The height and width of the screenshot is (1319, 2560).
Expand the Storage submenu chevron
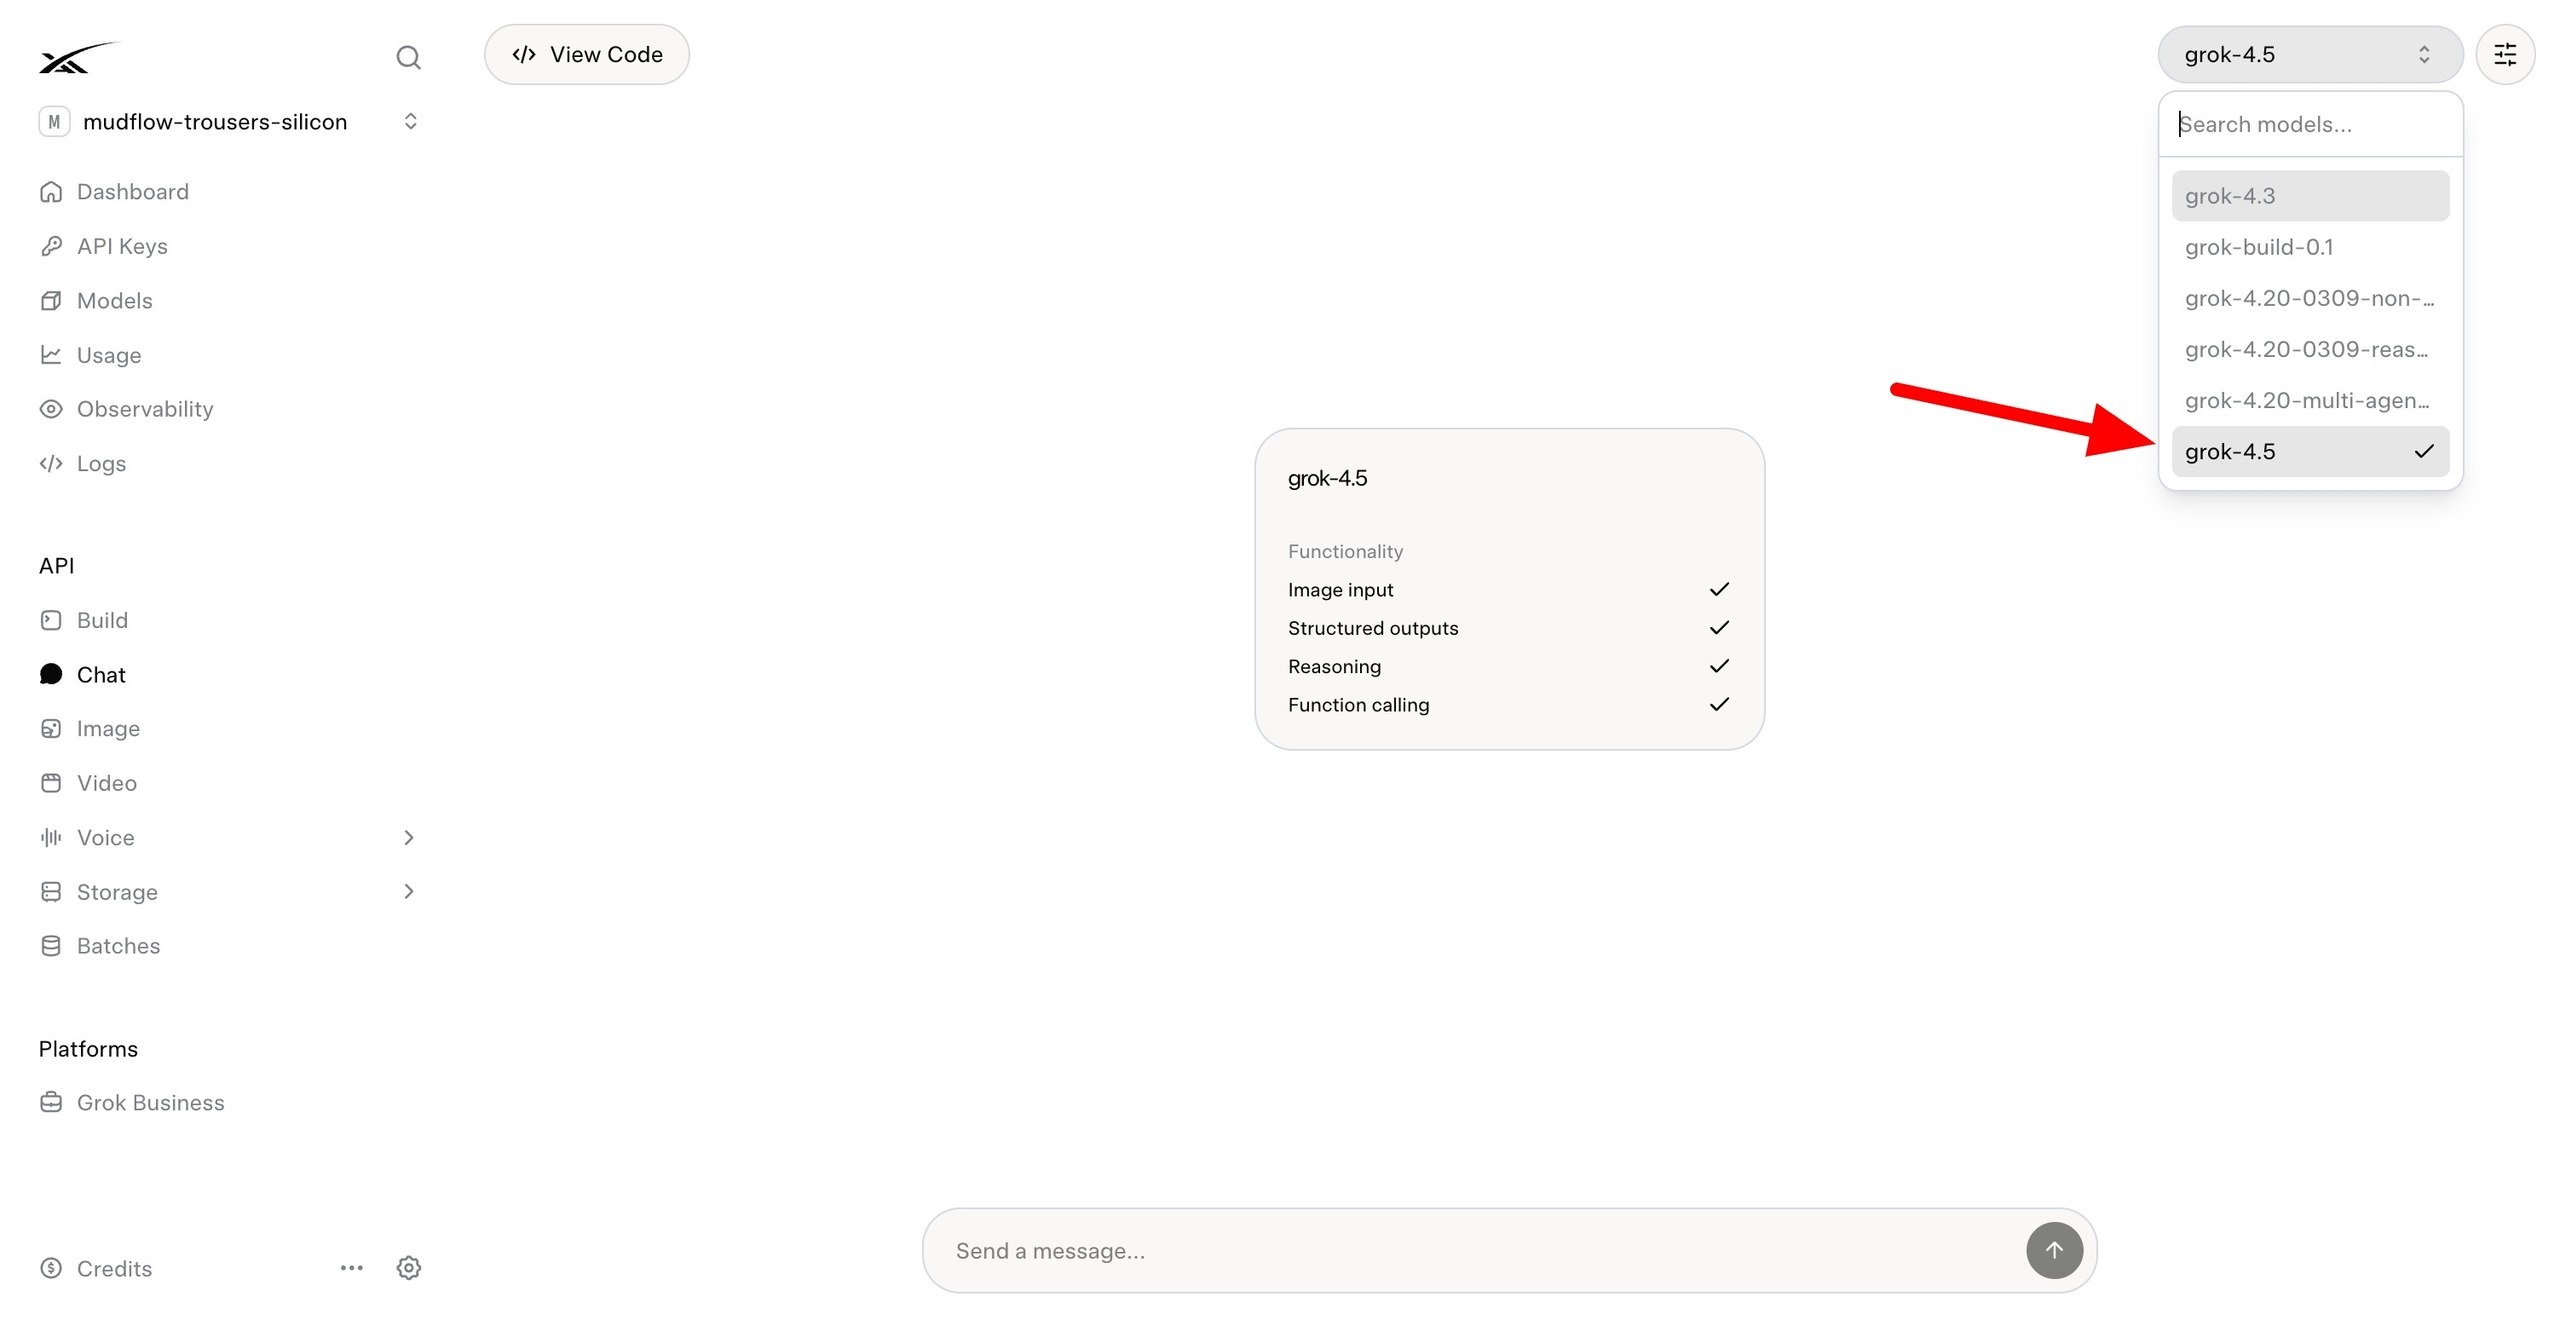click(x=408, y=891)
